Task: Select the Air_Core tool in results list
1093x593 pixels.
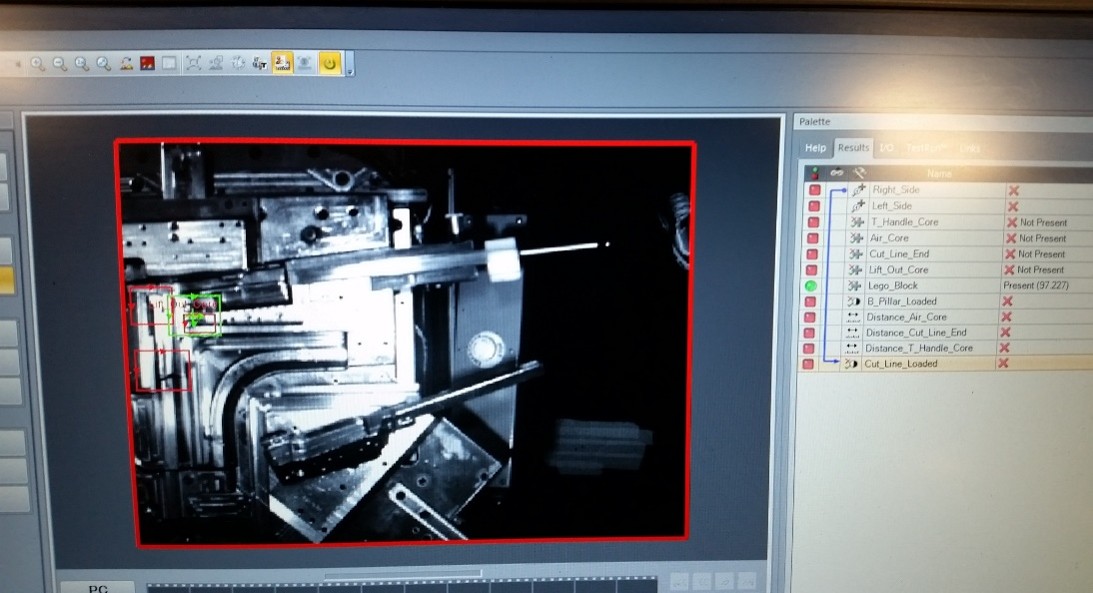Action: pos(890,238)
